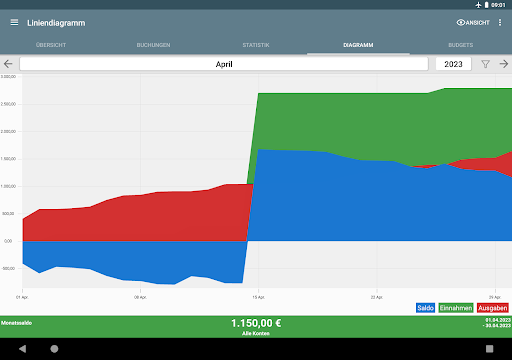The height and width of the screenshot is (360, 512).
Task: Tap the Liniendiagramm title
Action: click(x=56, y=23)
